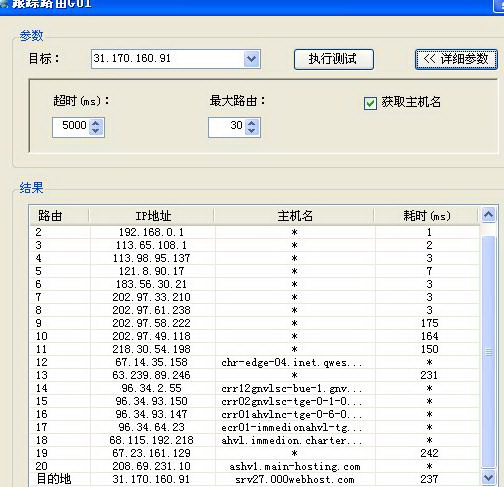Click the results scrollbar up arrow
Viewport: 504px width, 487px height.
488,215
